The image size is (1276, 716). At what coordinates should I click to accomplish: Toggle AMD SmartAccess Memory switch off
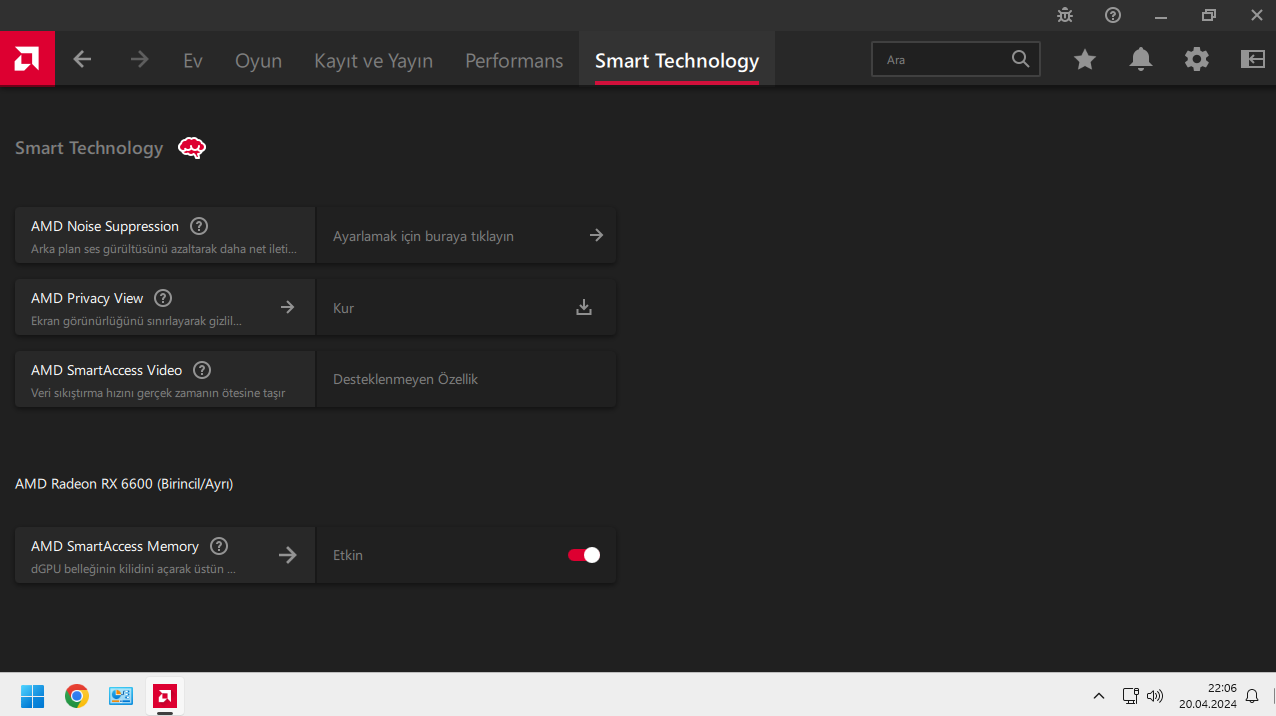point(584,555)
